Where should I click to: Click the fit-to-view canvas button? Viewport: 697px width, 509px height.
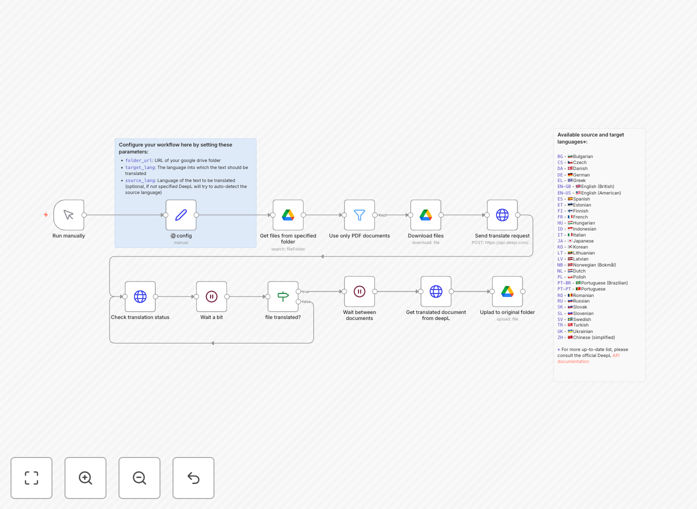[x=32, y=478]
